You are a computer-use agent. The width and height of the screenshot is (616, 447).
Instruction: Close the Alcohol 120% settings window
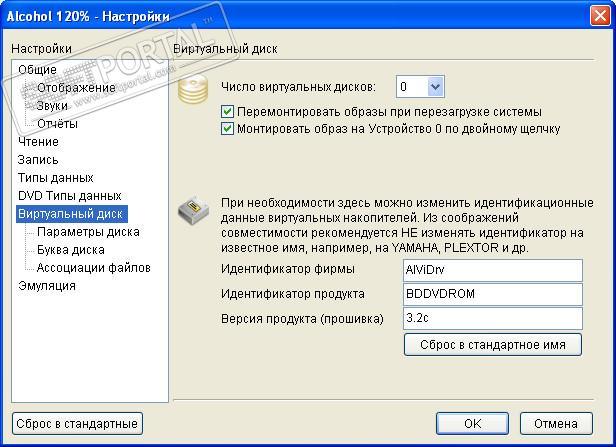coord(600,16)
